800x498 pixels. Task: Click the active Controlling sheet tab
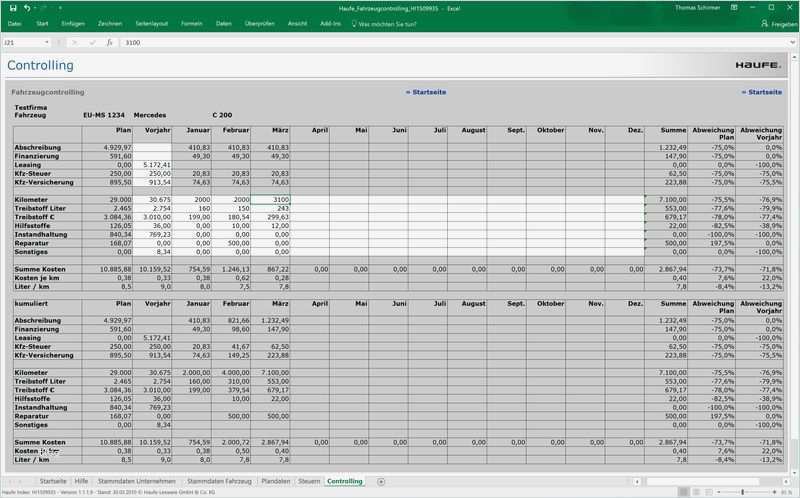pos(344,481)
